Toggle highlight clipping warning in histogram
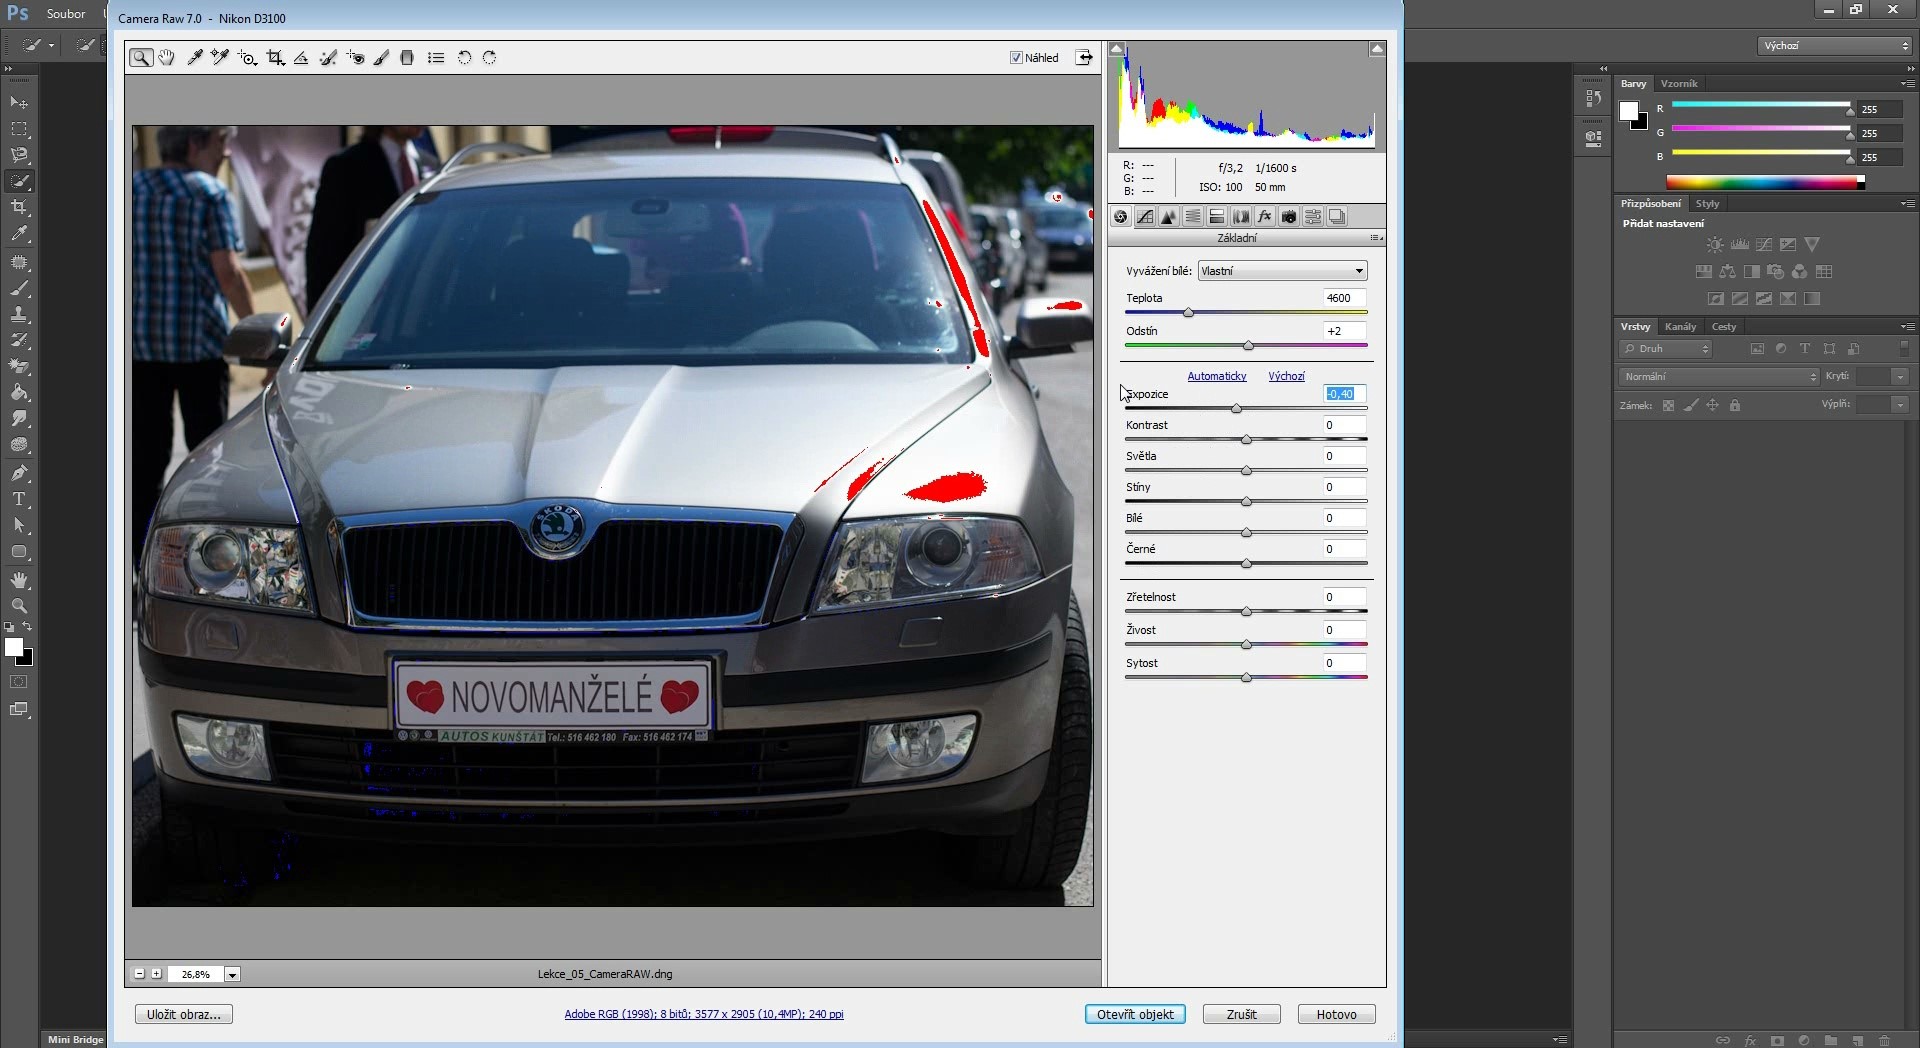Screen dimensions: 1920x1048 [1377, 49]
